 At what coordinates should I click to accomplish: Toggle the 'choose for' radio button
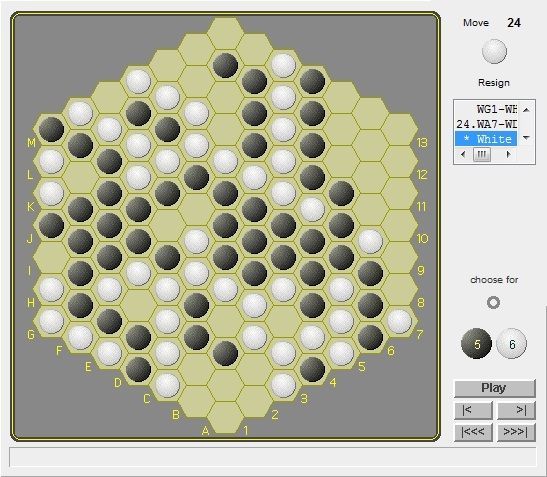click(493, 303)
